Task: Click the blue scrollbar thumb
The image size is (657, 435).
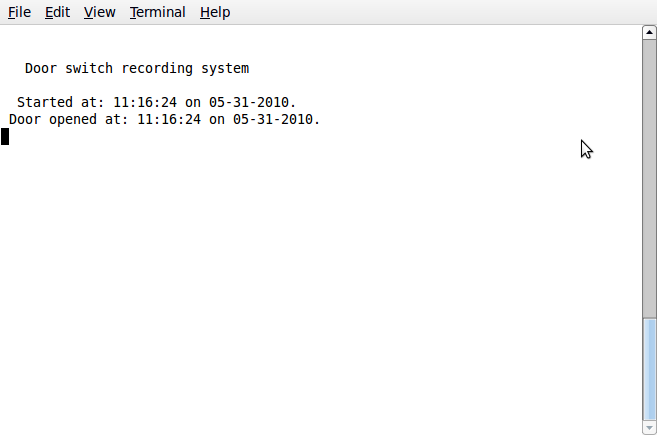Action: (649, 368)
